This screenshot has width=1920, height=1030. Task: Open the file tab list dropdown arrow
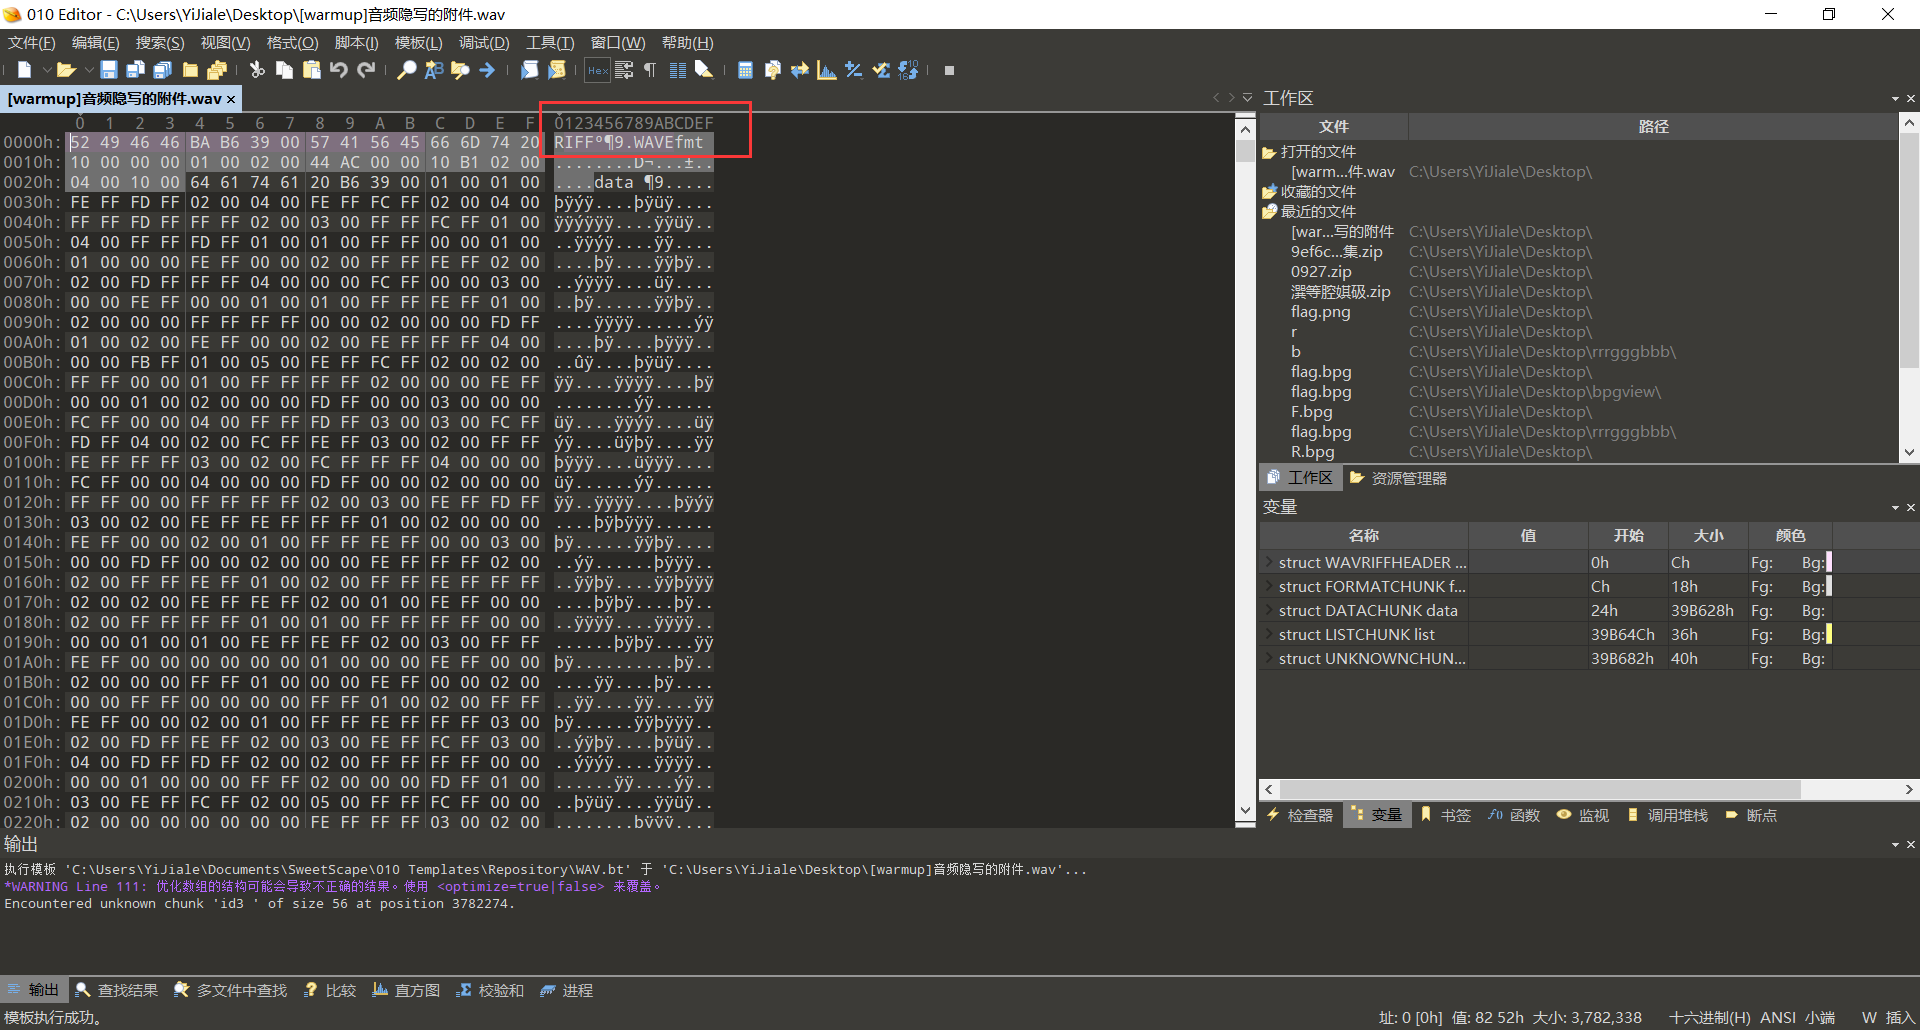click(1247, 98)
